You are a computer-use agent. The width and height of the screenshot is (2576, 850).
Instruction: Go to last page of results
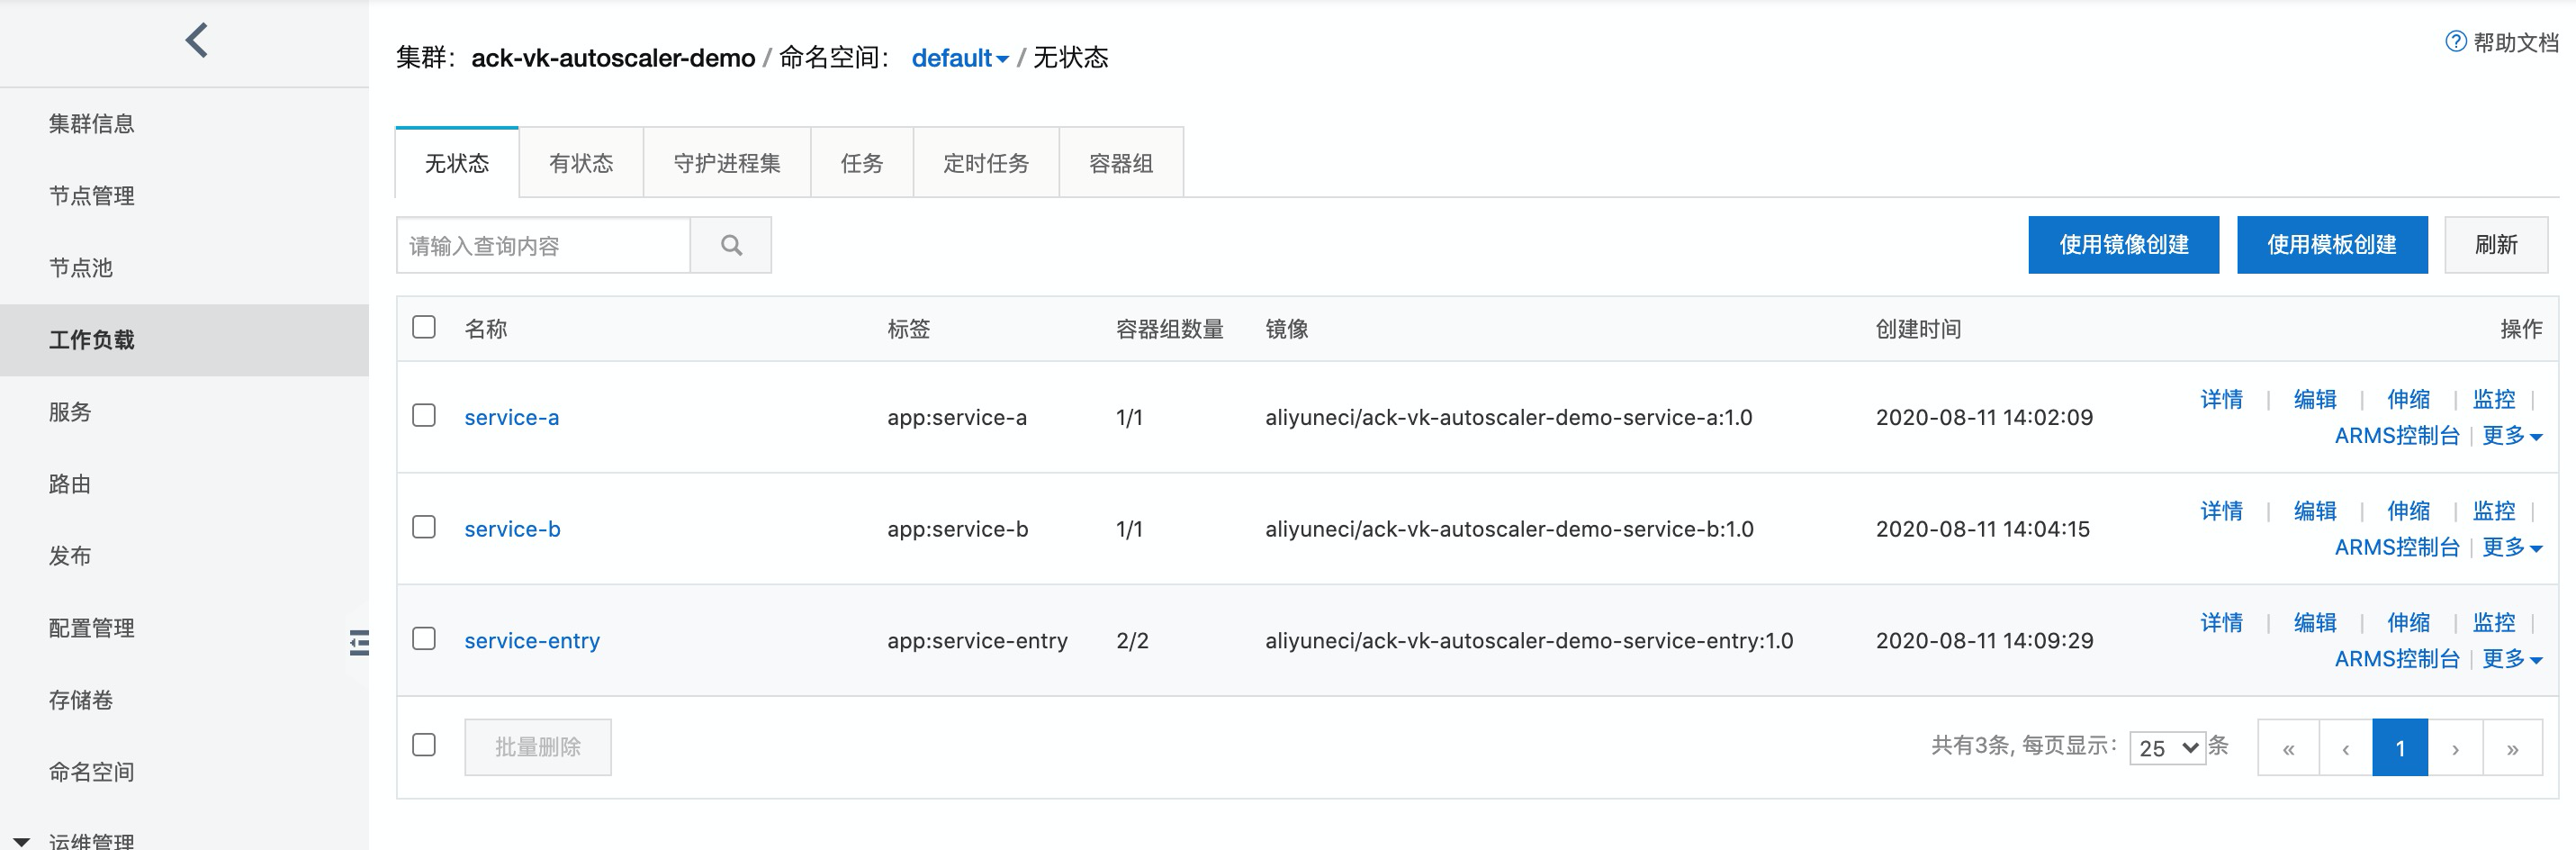tap(2512, 747)
